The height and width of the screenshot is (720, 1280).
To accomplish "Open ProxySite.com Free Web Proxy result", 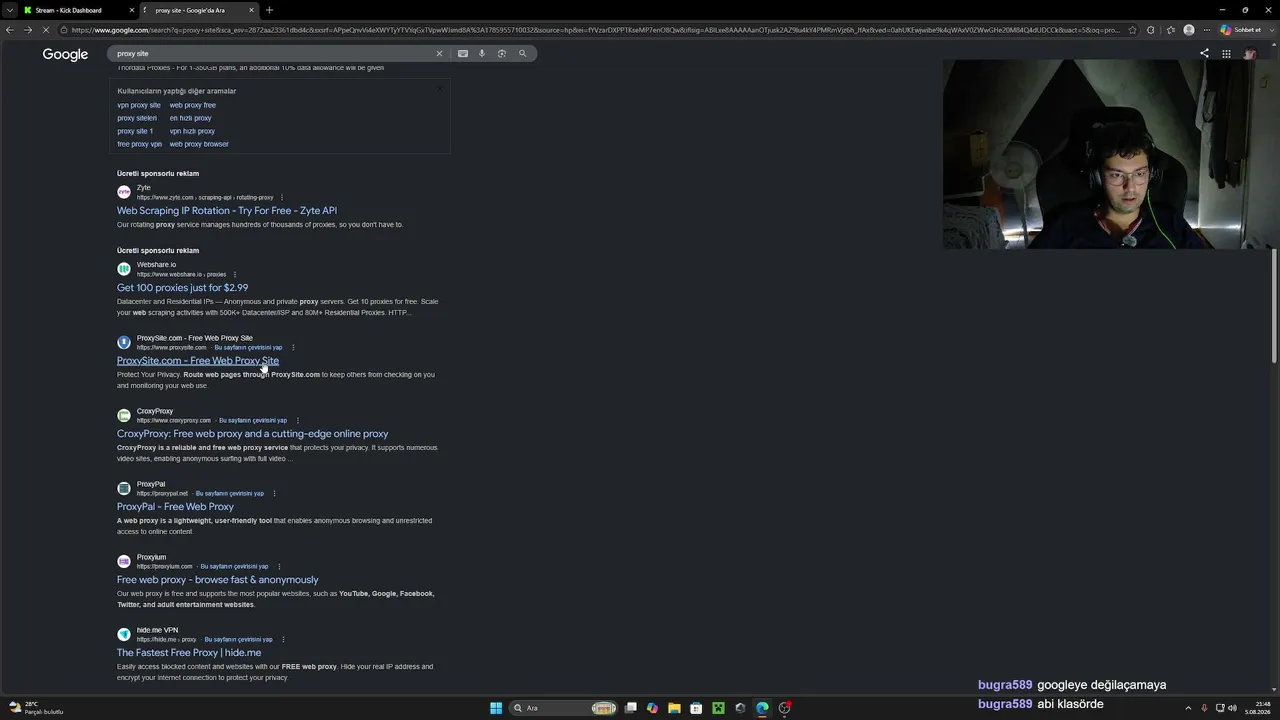I will [198, 361].
